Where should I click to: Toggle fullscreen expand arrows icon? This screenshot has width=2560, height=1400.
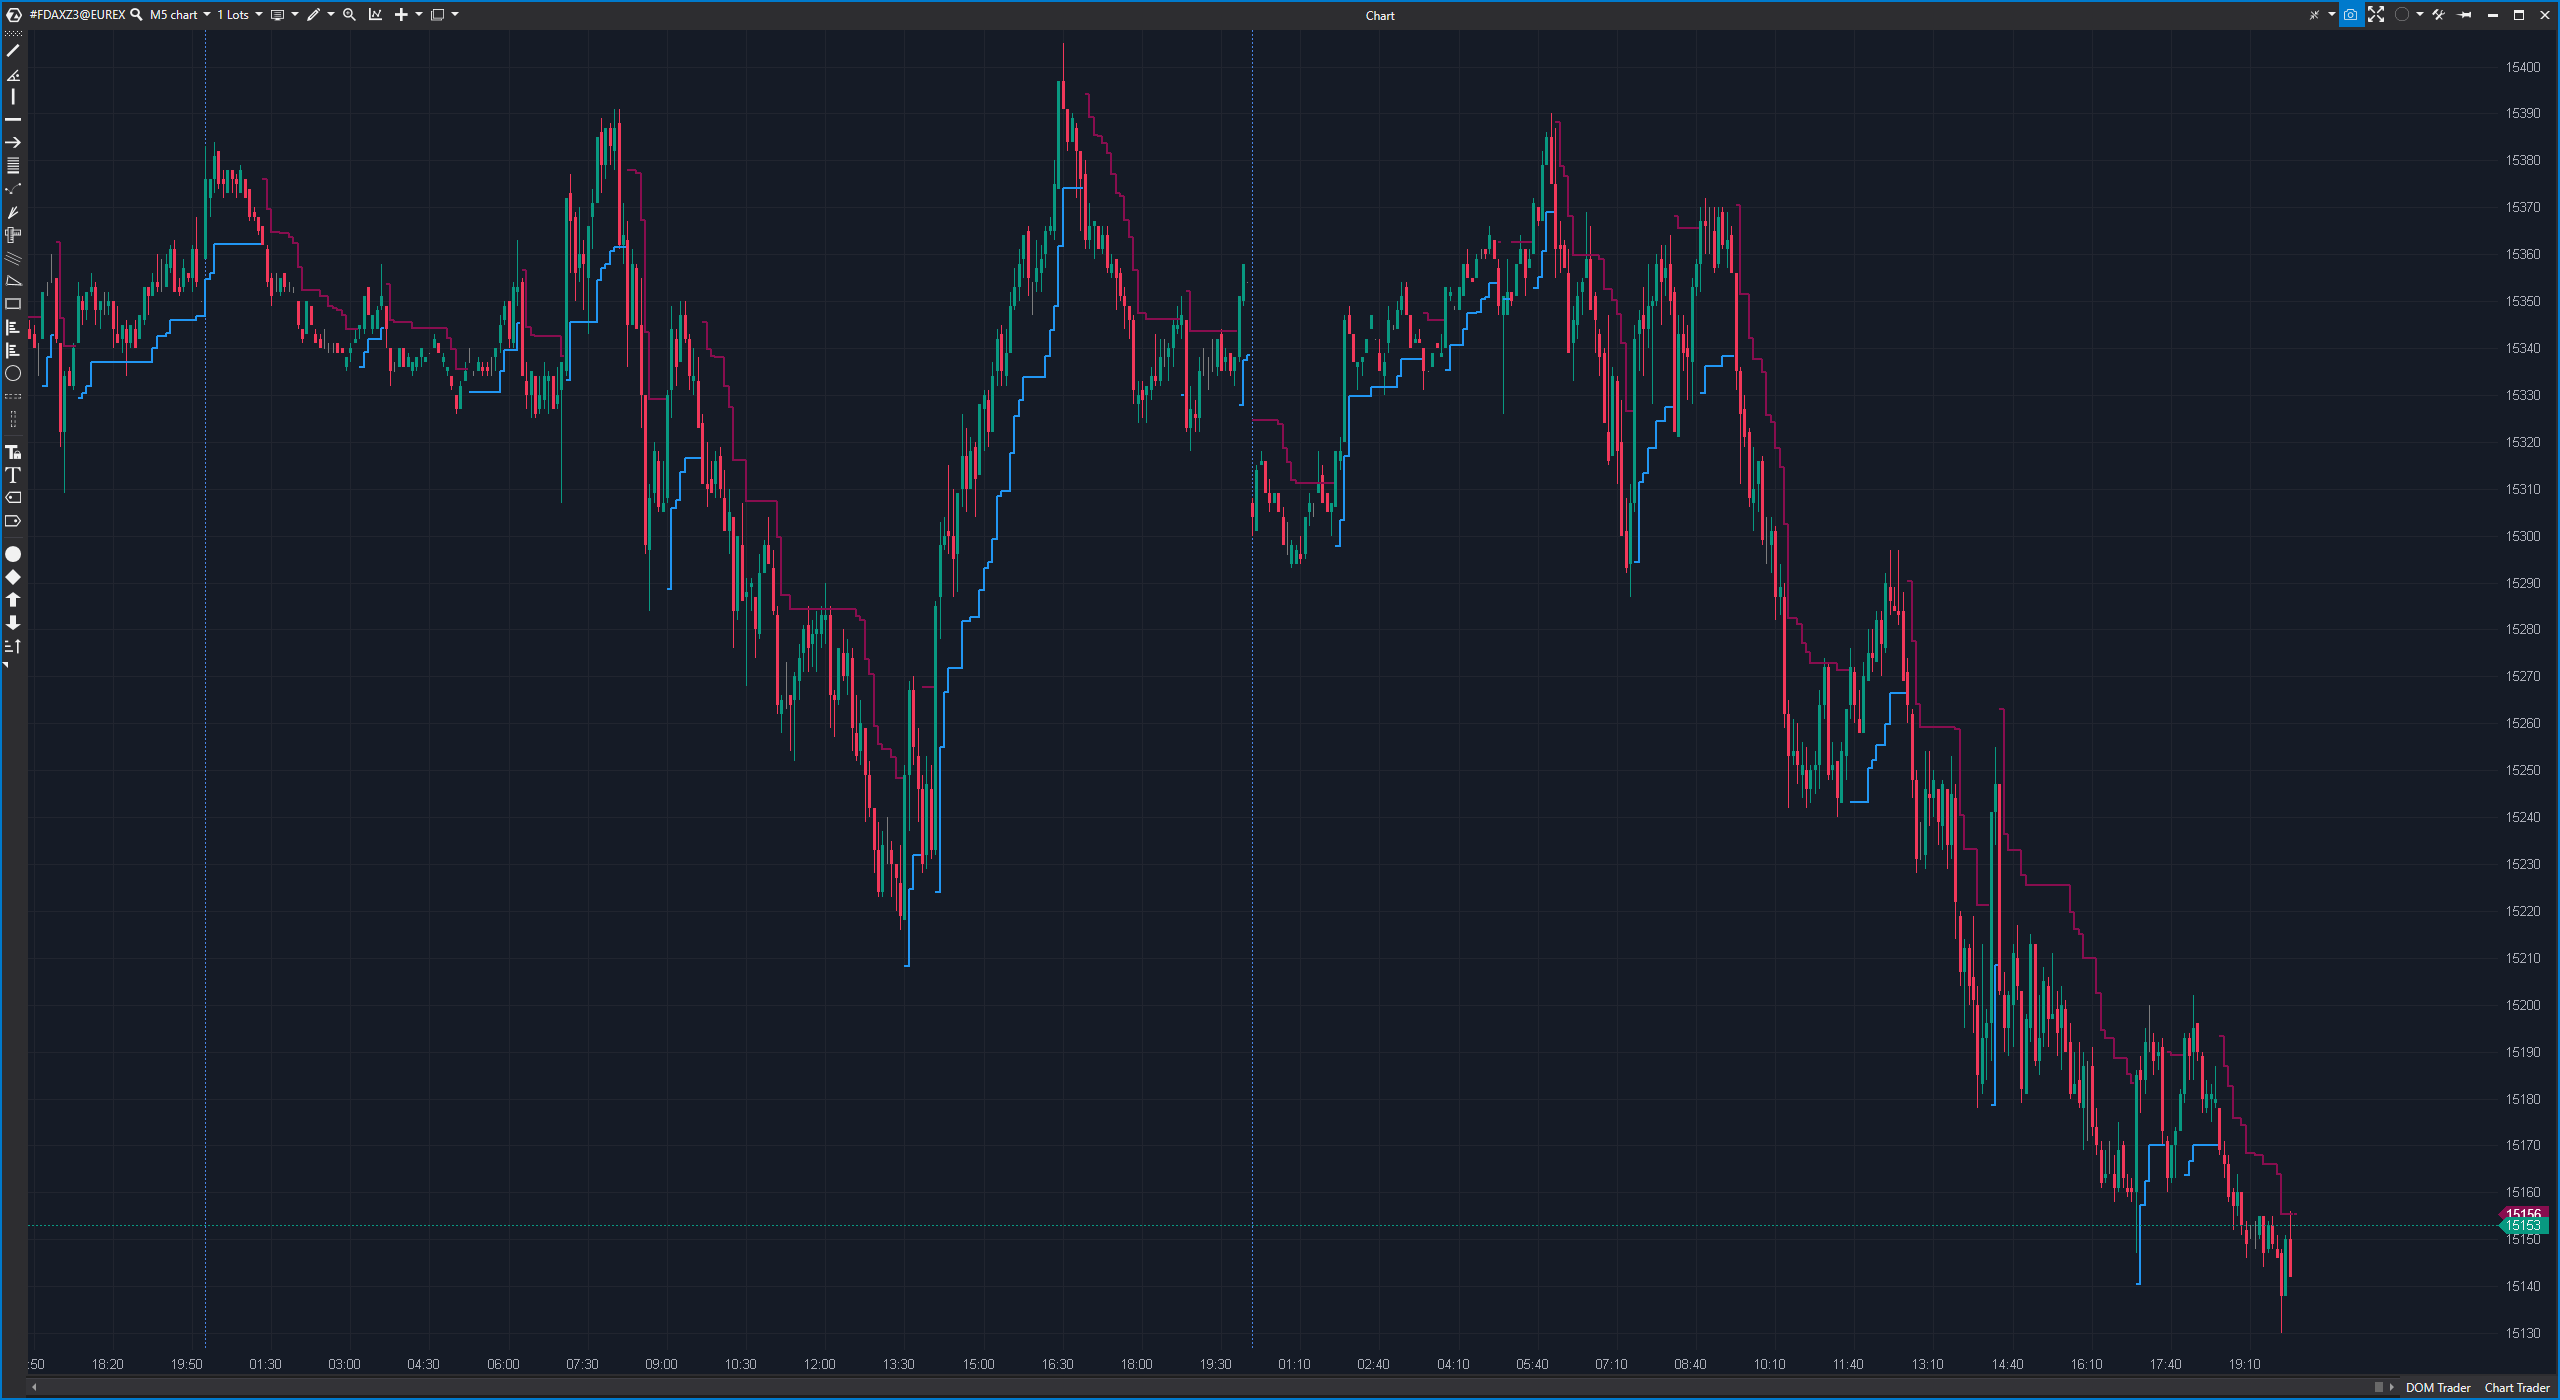pyautogui.click(x=2376, y=15)
